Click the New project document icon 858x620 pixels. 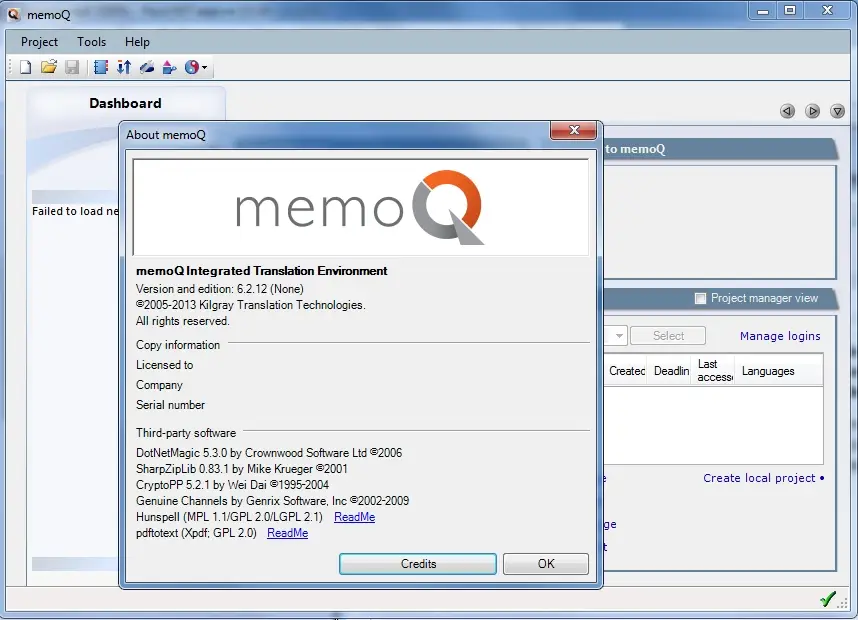(25, 67)
